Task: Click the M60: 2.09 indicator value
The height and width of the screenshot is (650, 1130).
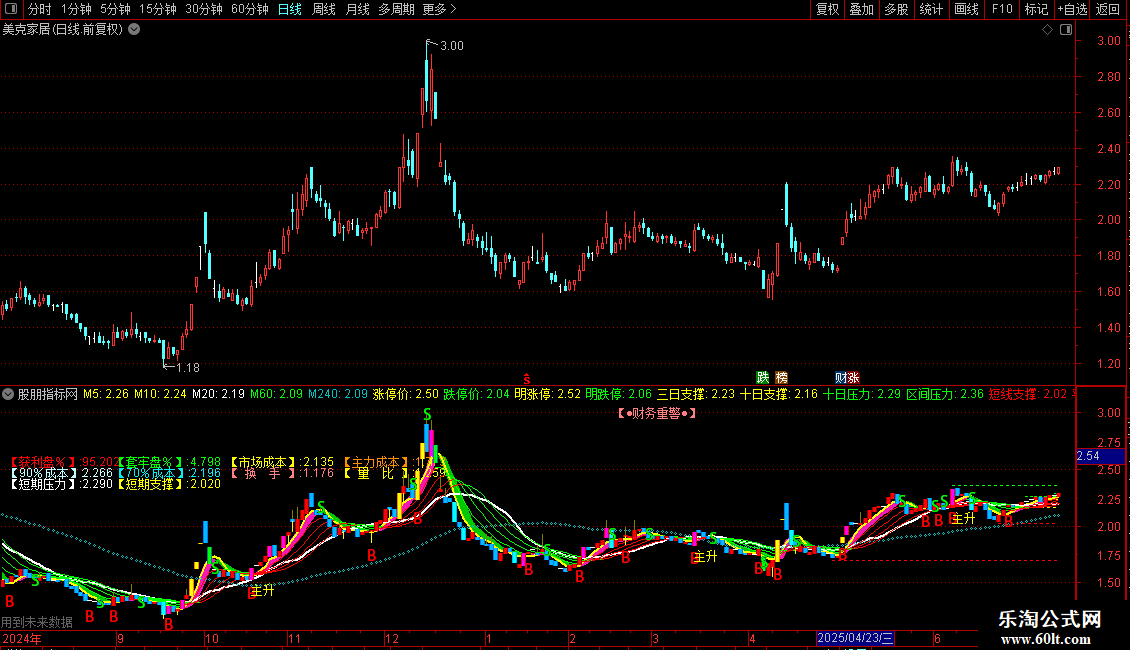Action: [x=277, y=394]
